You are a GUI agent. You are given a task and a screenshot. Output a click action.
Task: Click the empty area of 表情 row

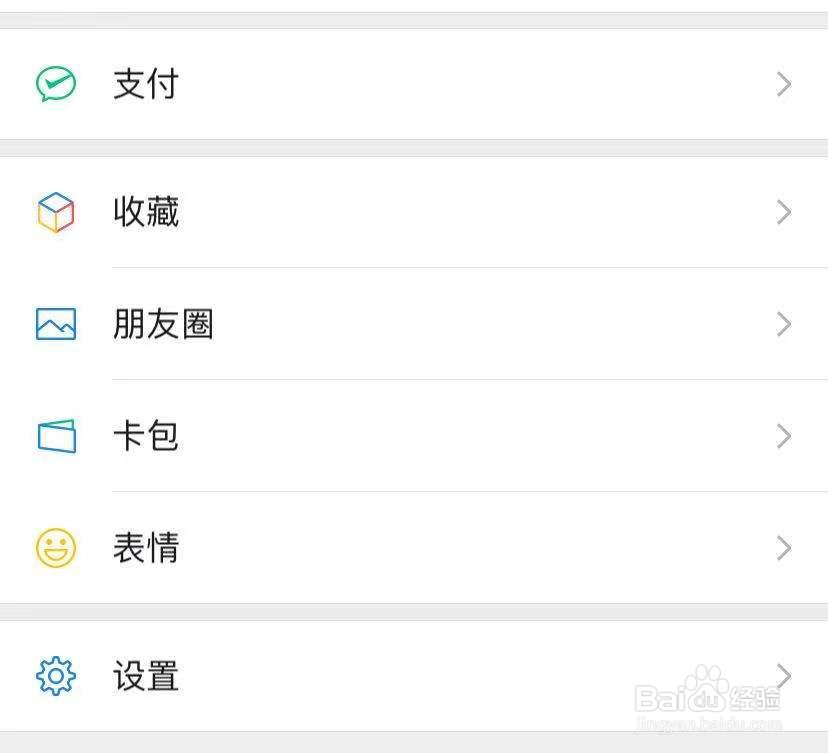tap(475, 548)
